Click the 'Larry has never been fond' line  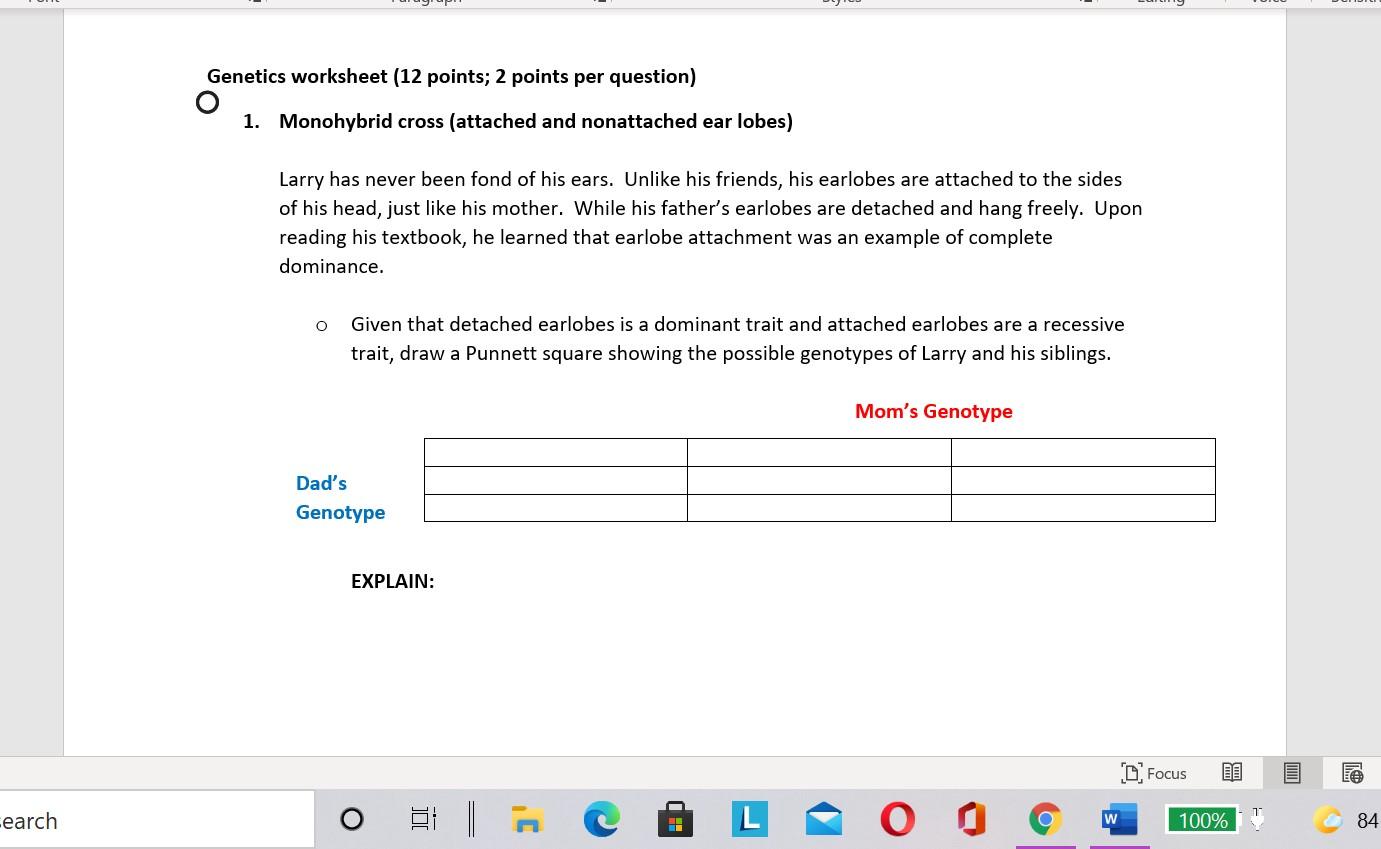point(700,179)
